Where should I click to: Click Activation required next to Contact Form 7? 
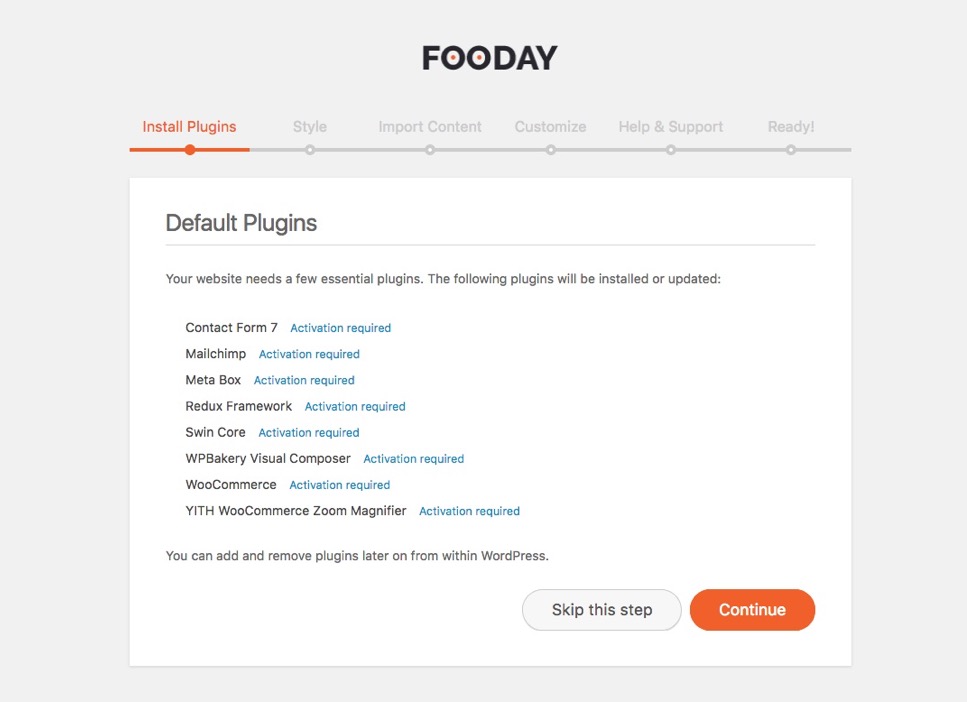tap(340, 328)
